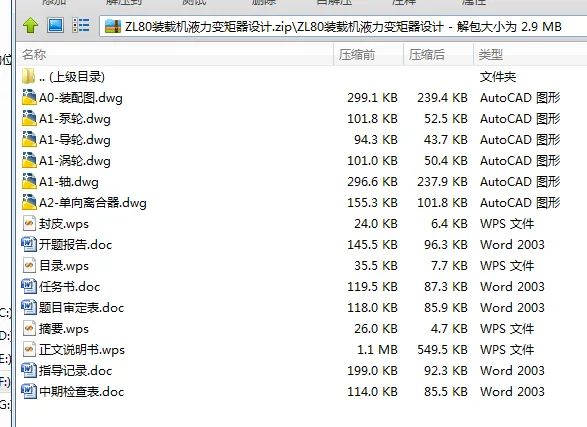The height and width of the screenshot is (427, 587).
Task: Click the 题目审定表.doc Word icon
Action: [x=29, y=307]
